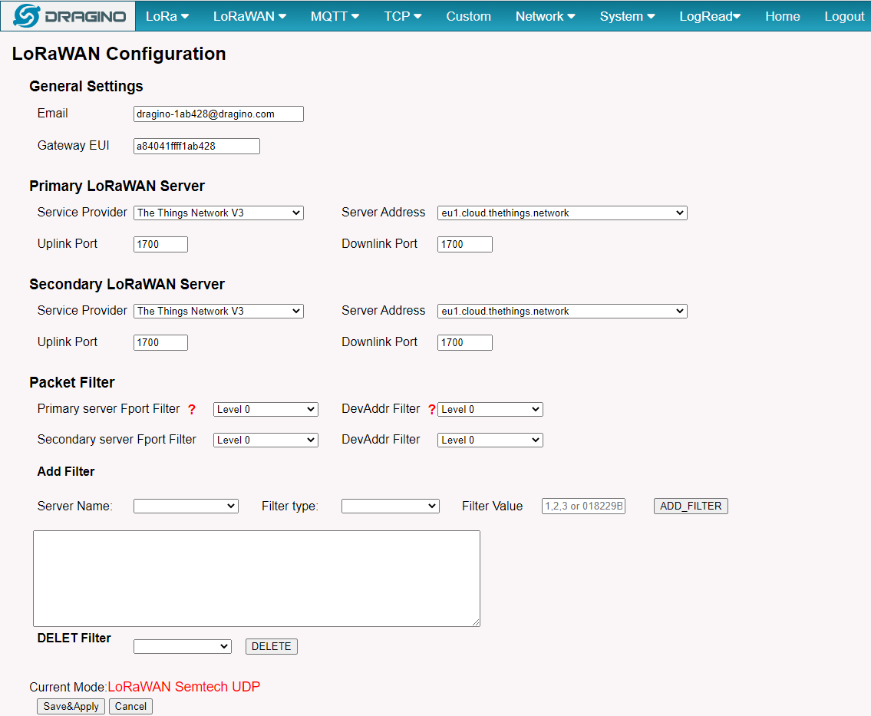The image size is (871, 716).
Task: Click the Dragino logo
Action: (69, 16)
